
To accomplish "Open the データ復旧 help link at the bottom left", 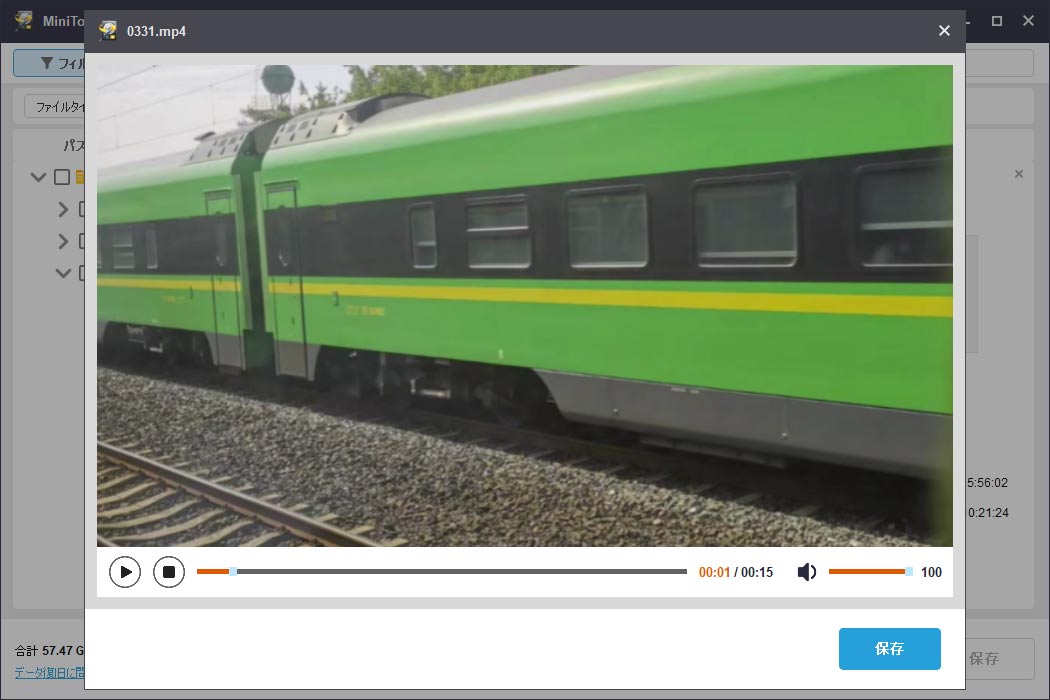I will [50, 673].
